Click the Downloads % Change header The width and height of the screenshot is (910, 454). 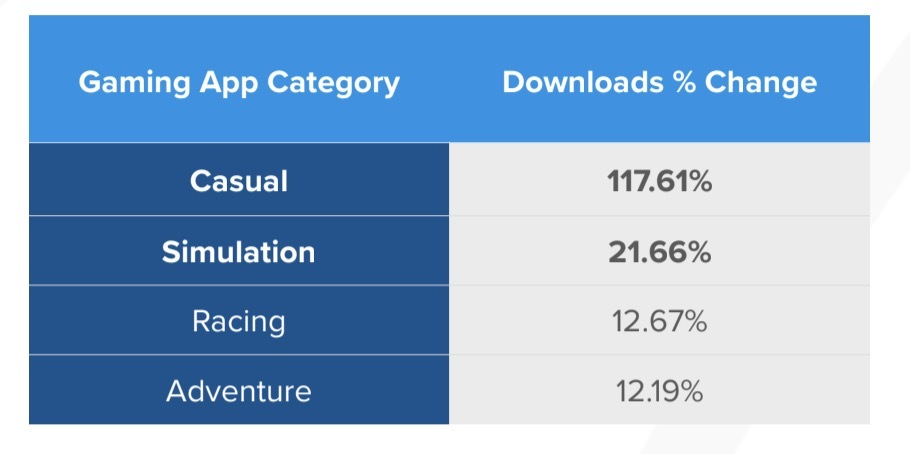(x=659, y=78)
